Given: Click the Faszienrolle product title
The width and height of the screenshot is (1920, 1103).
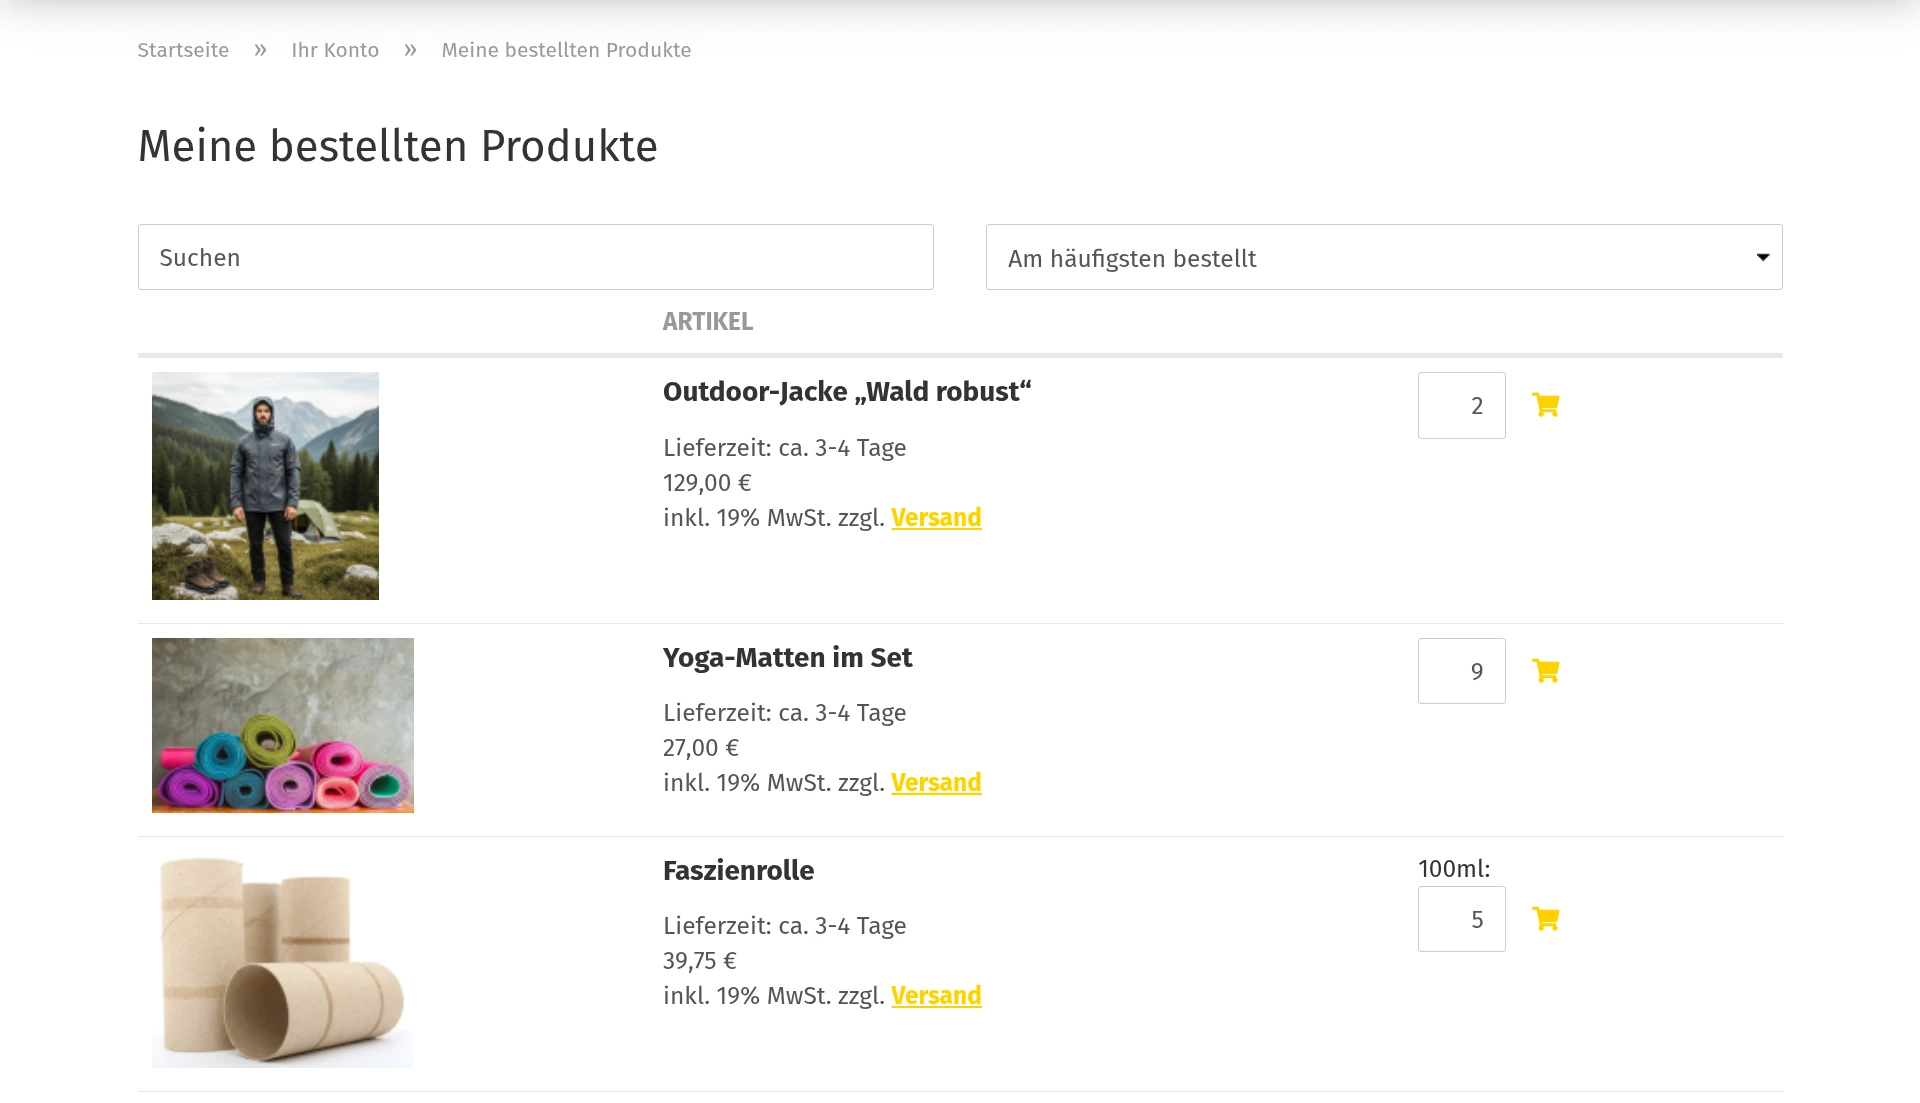Looking at the screenshot, I should [738, 871].
